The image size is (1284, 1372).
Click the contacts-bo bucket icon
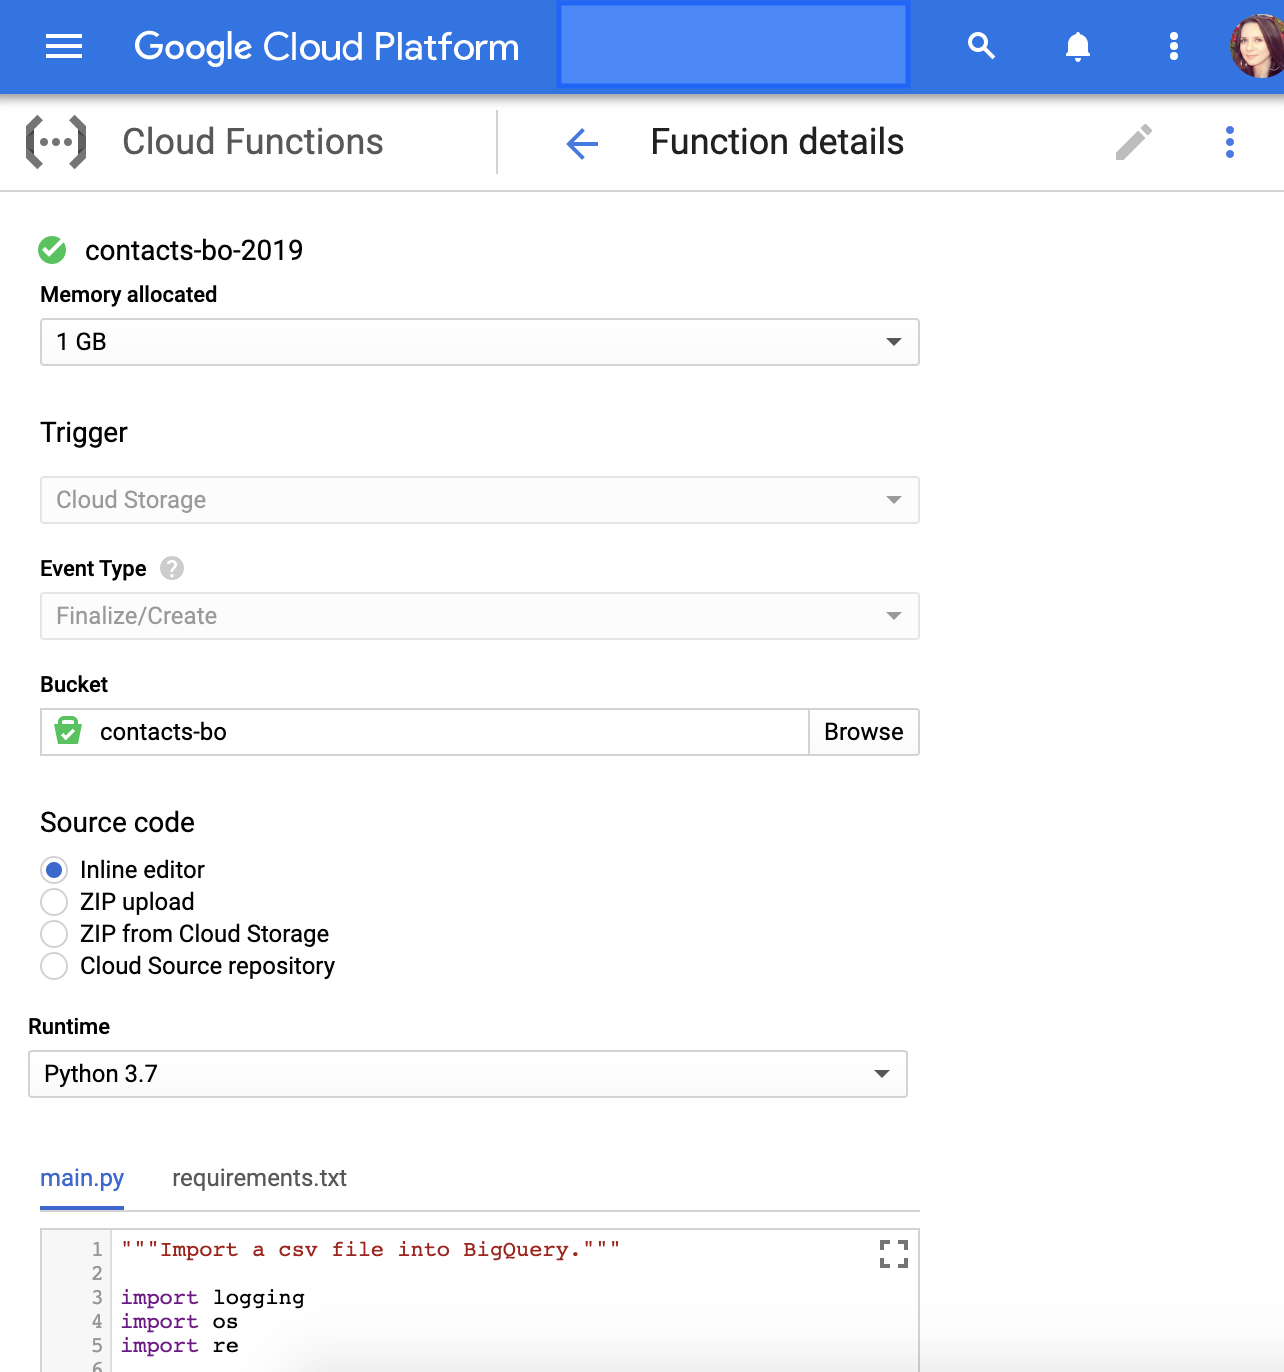(68, 731)
